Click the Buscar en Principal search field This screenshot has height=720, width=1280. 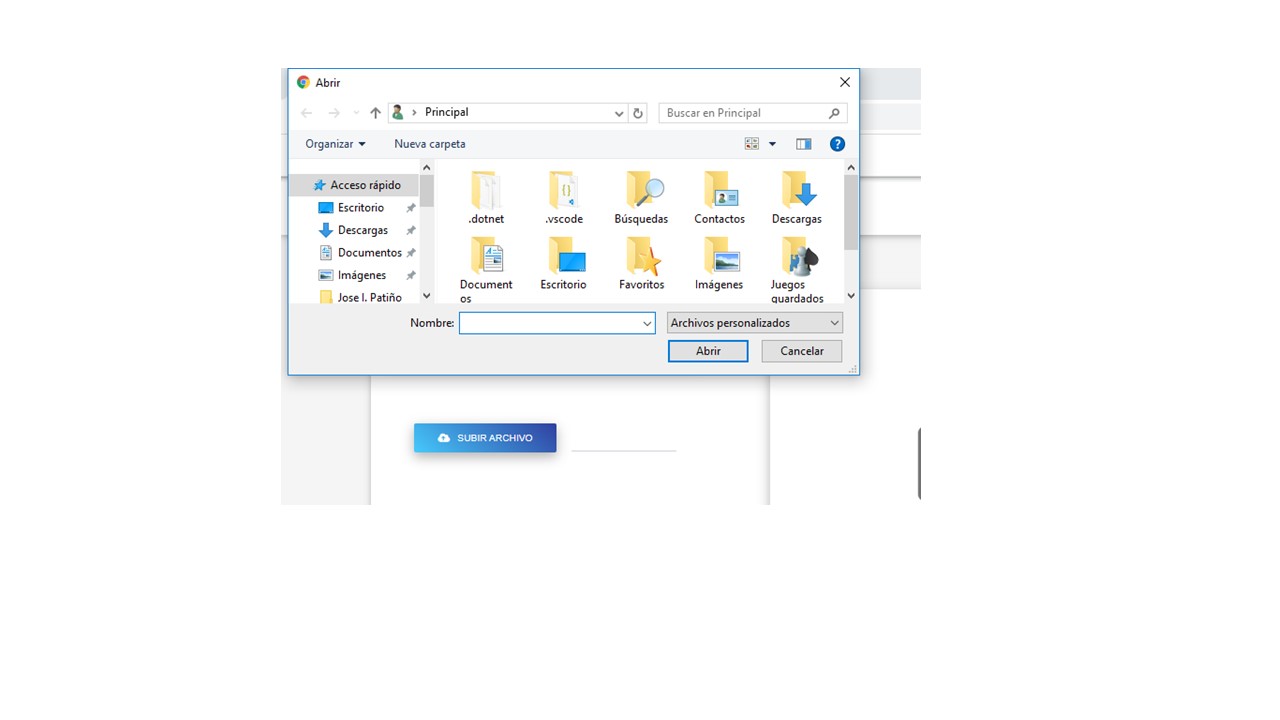pos(745,113)
